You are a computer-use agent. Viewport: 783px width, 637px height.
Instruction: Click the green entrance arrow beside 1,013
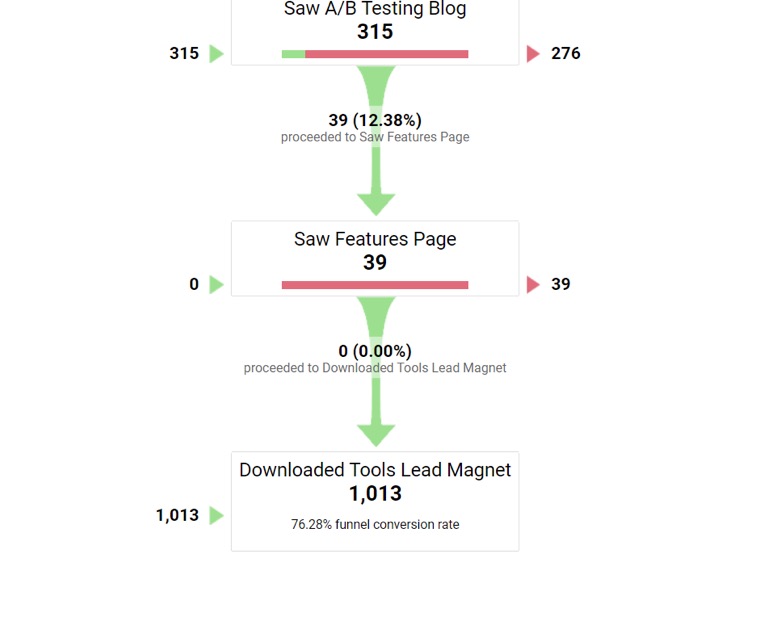pos(216,516)
